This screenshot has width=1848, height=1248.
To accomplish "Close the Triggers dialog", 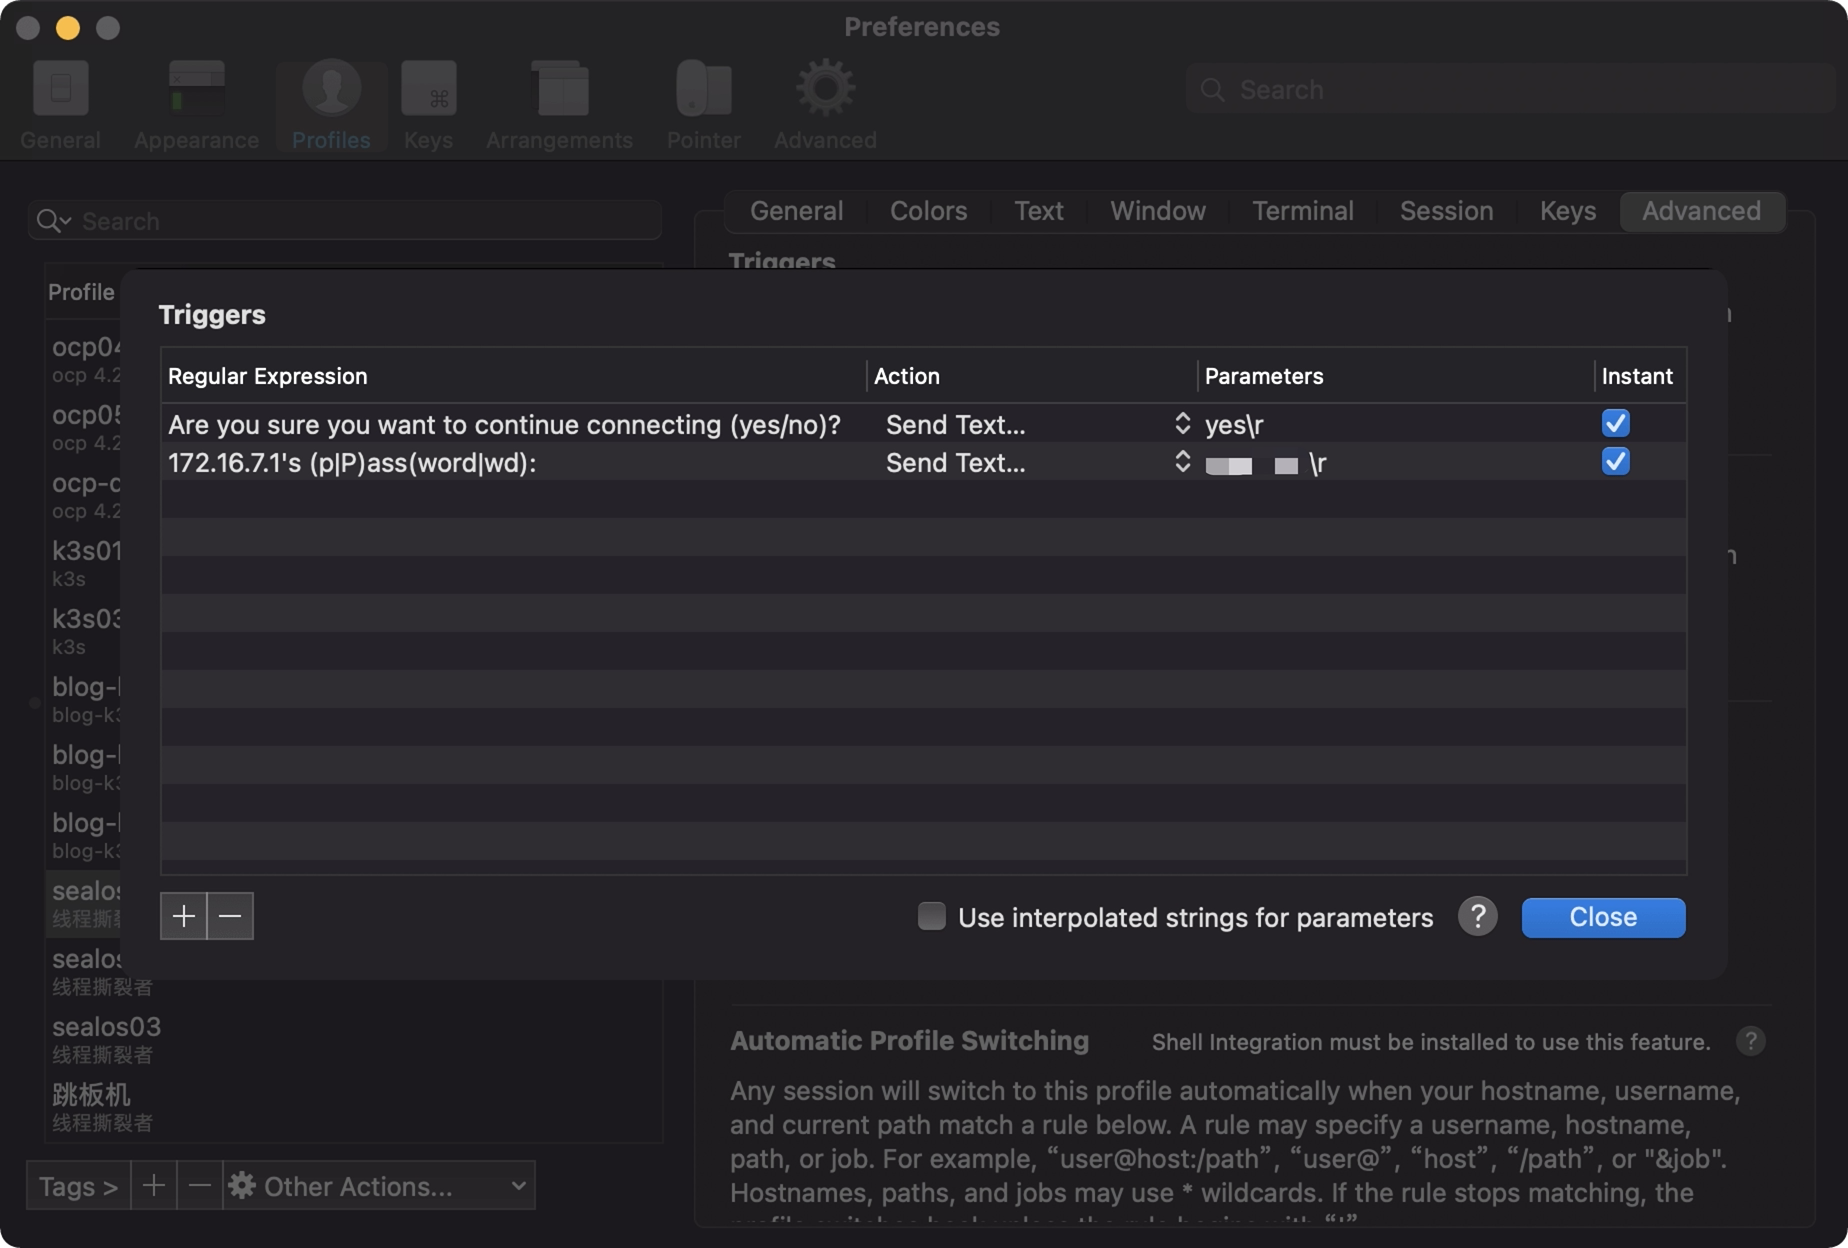I will click(x=1603, y=917).
